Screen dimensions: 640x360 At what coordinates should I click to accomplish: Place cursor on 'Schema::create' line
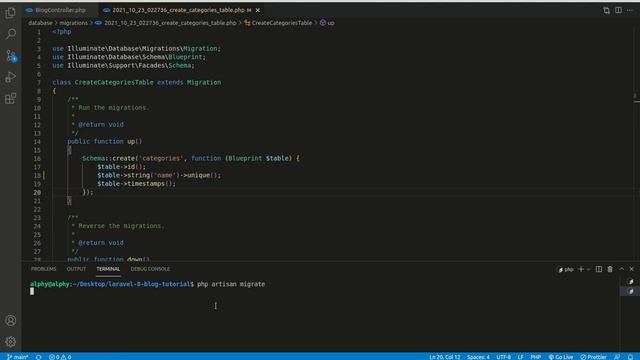(x=191, y=158)
